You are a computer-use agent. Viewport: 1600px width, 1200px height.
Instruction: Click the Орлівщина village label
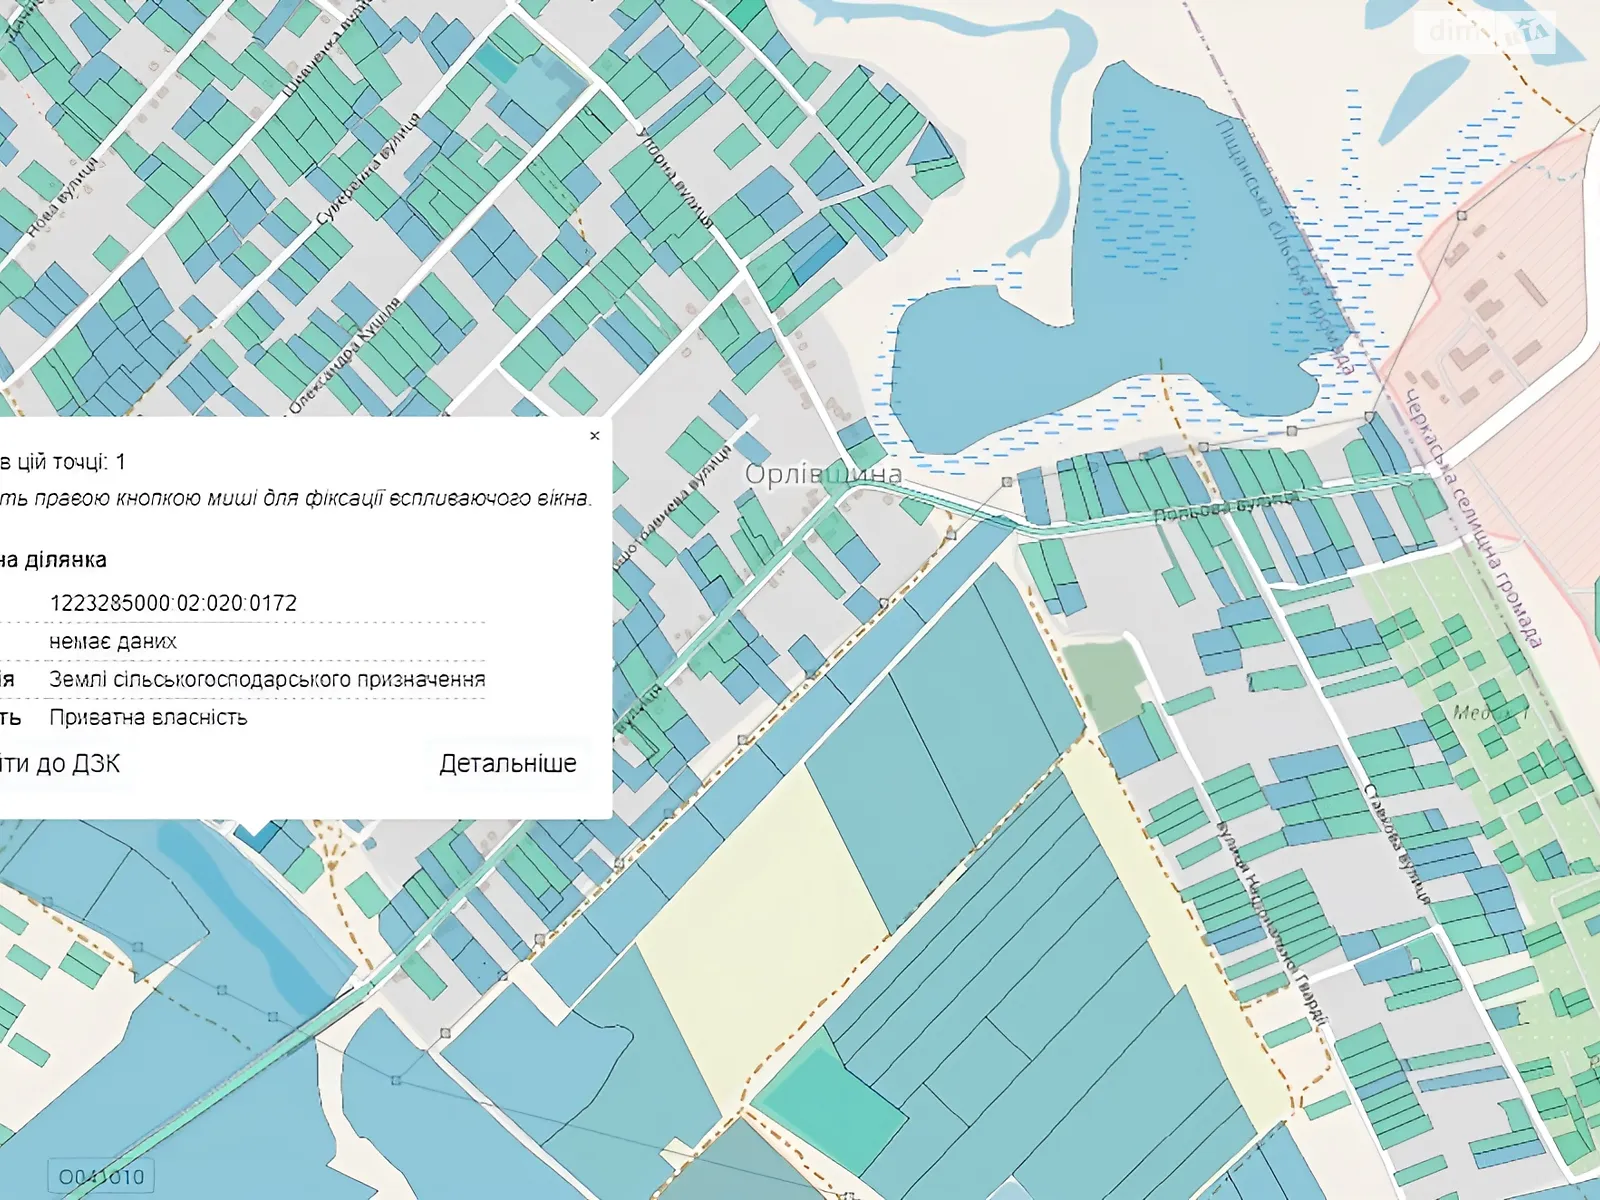(x=823, y=474)
